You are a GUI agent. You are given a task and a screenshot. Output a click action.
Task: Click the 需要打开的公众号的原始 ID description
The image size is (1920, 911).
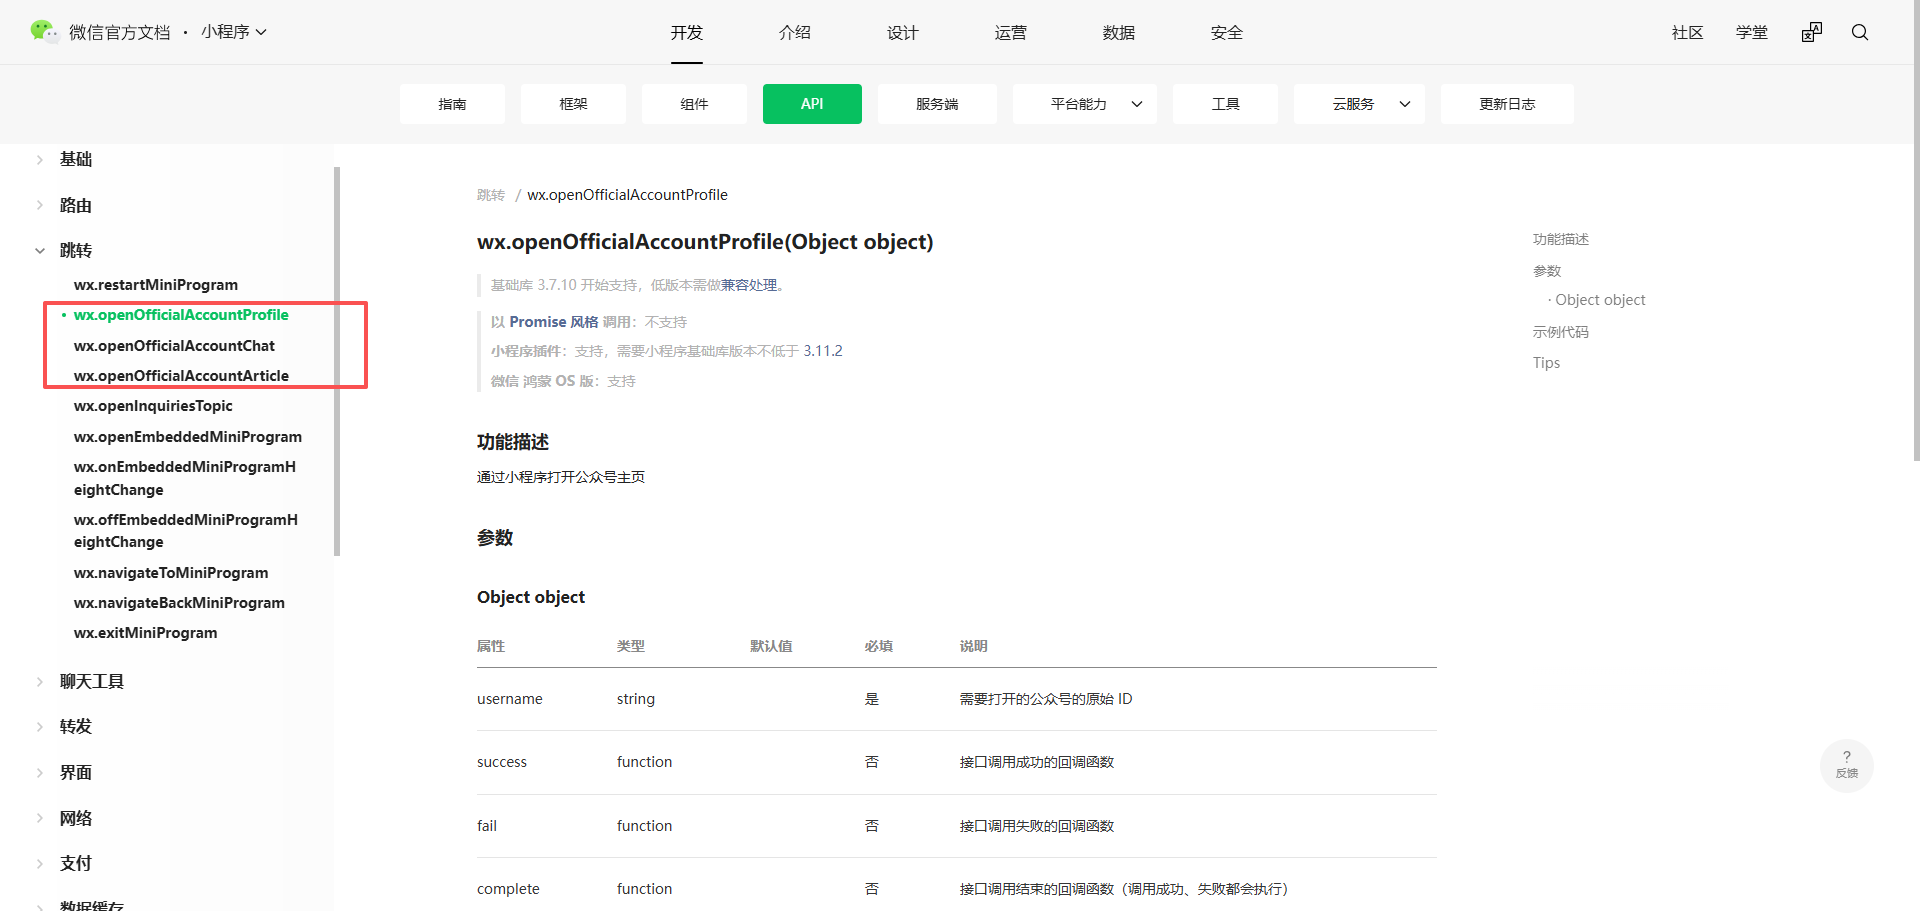1046,699
